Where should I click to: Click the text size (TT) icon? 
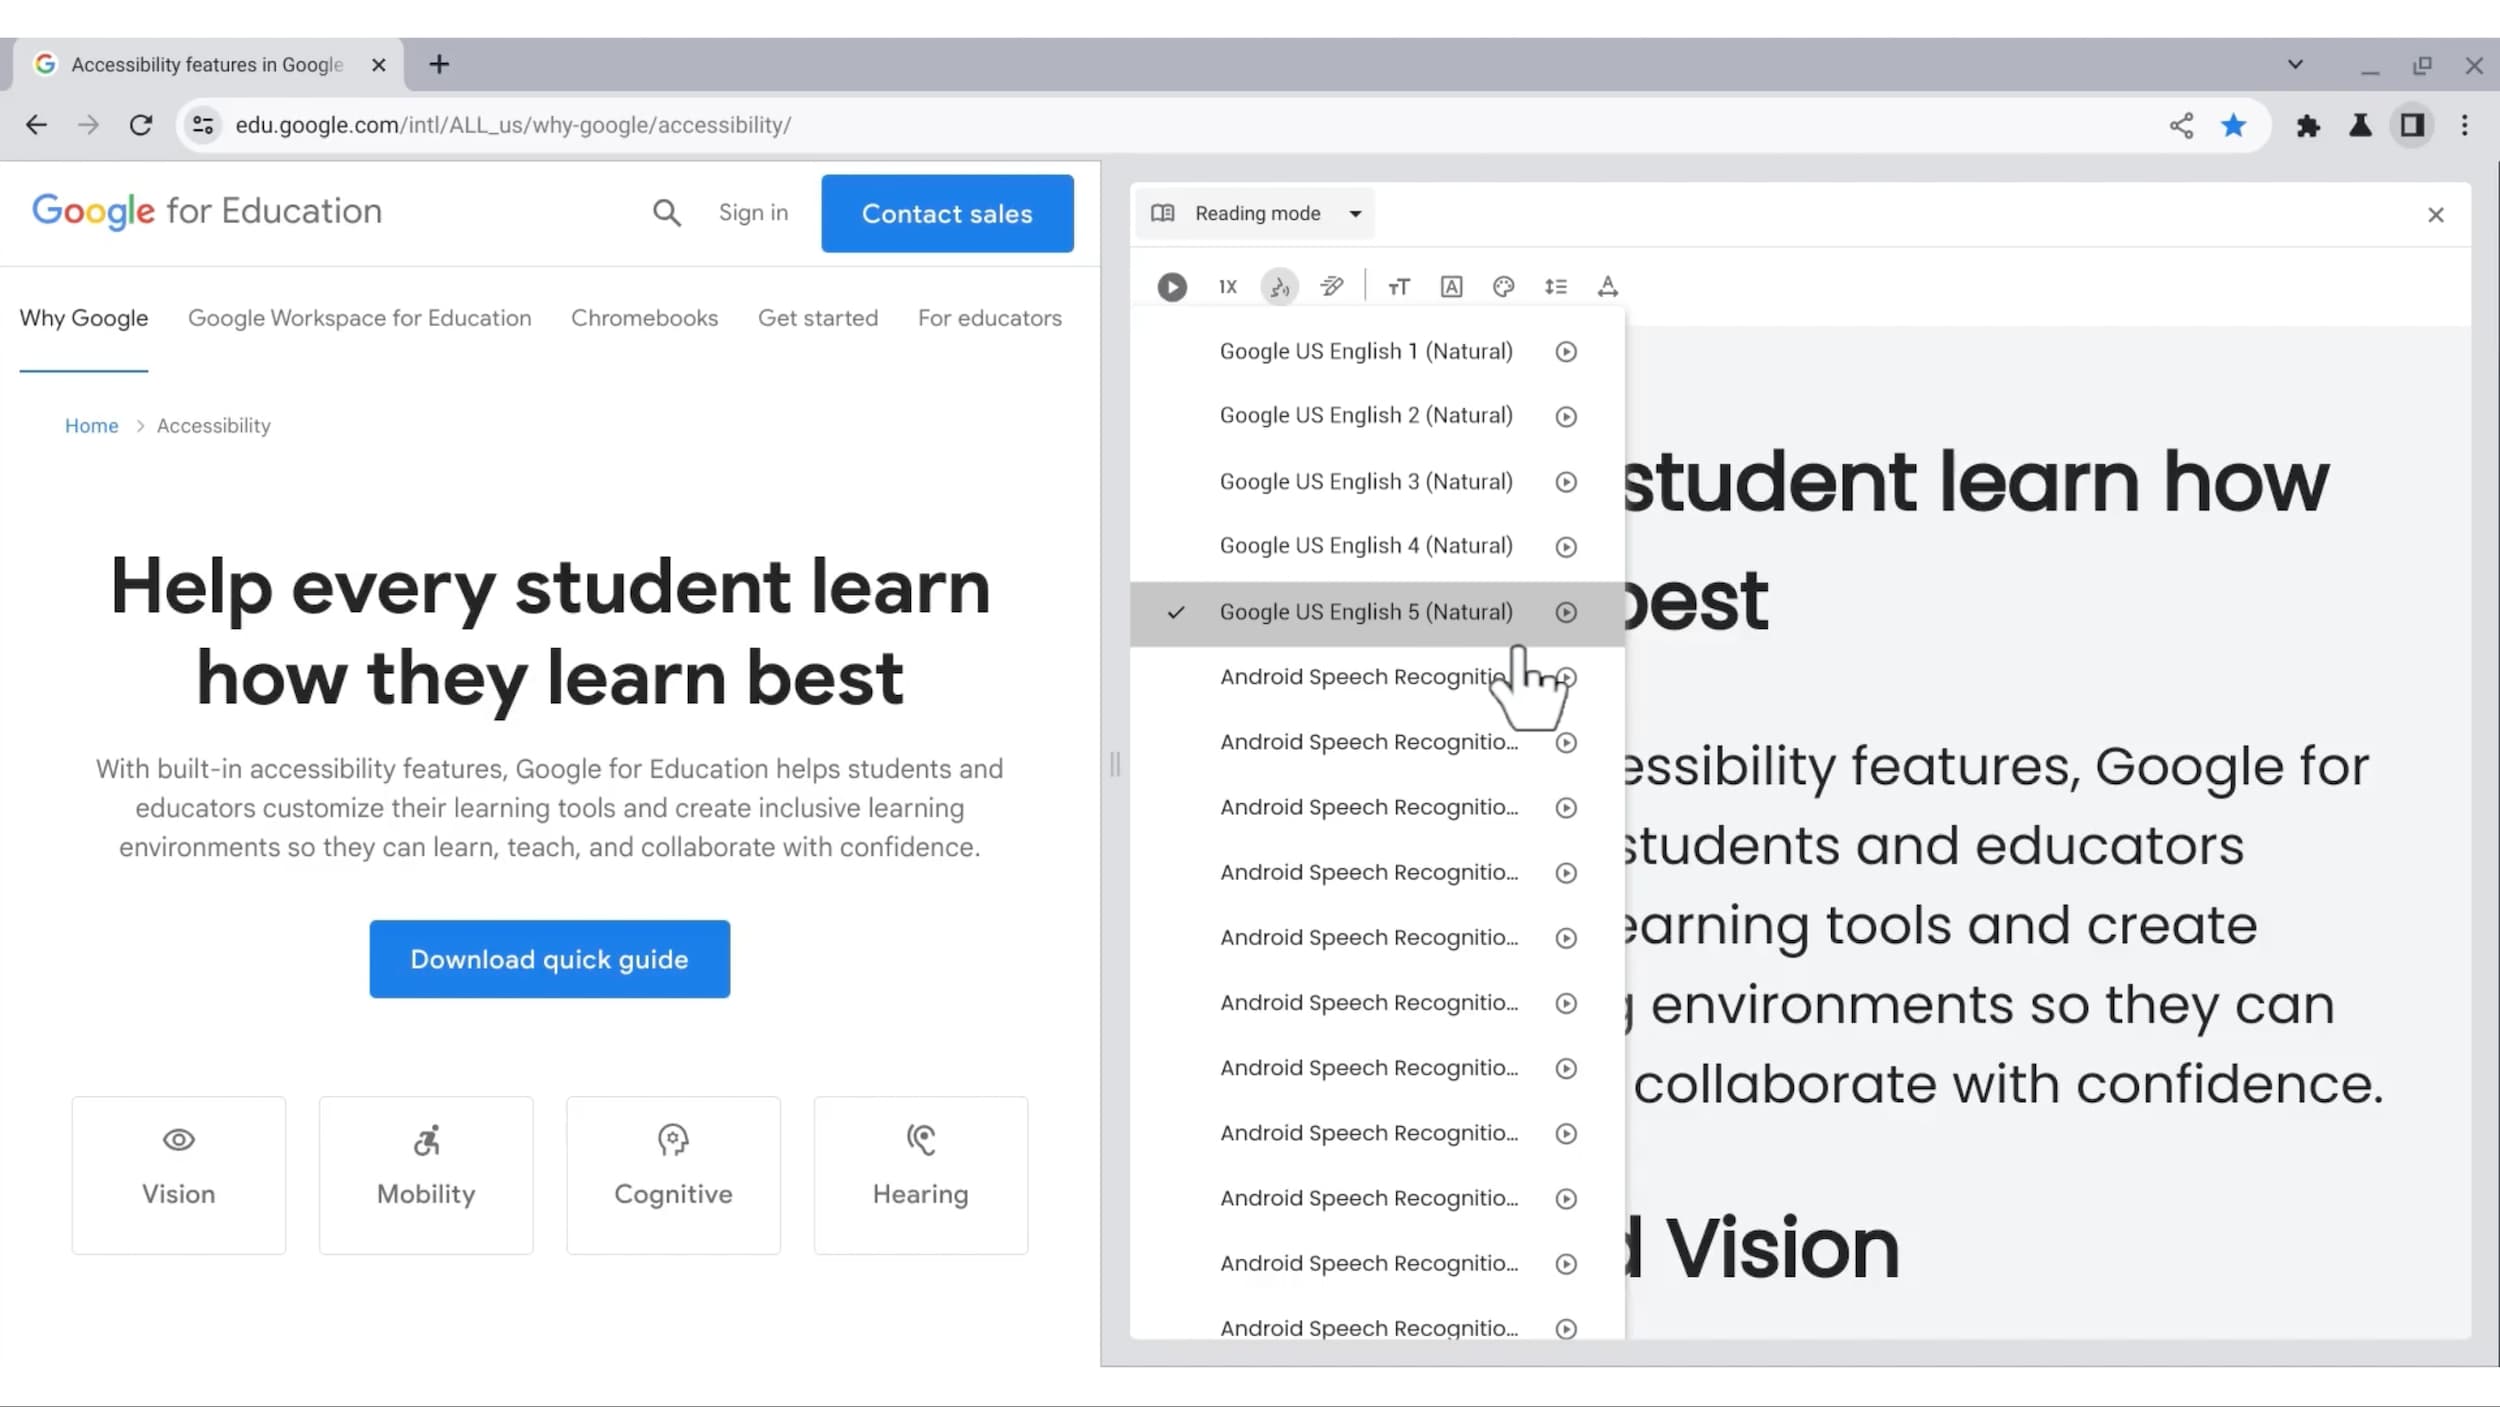(1399, 287)
